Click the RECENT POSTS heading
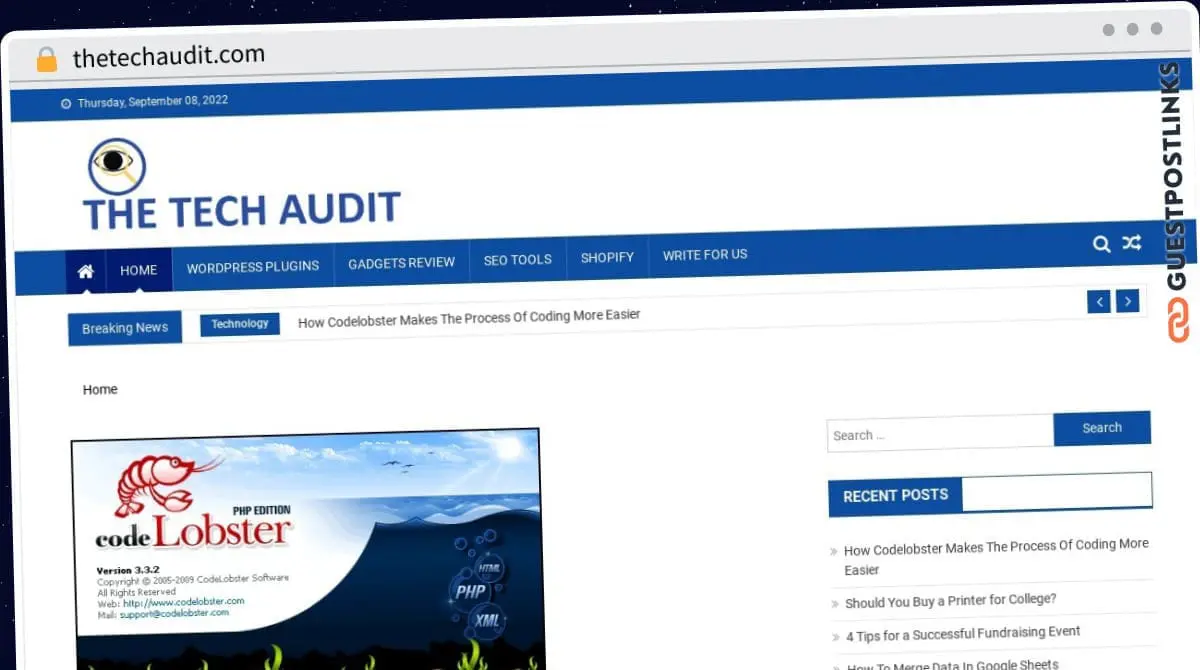 (895, 496)
